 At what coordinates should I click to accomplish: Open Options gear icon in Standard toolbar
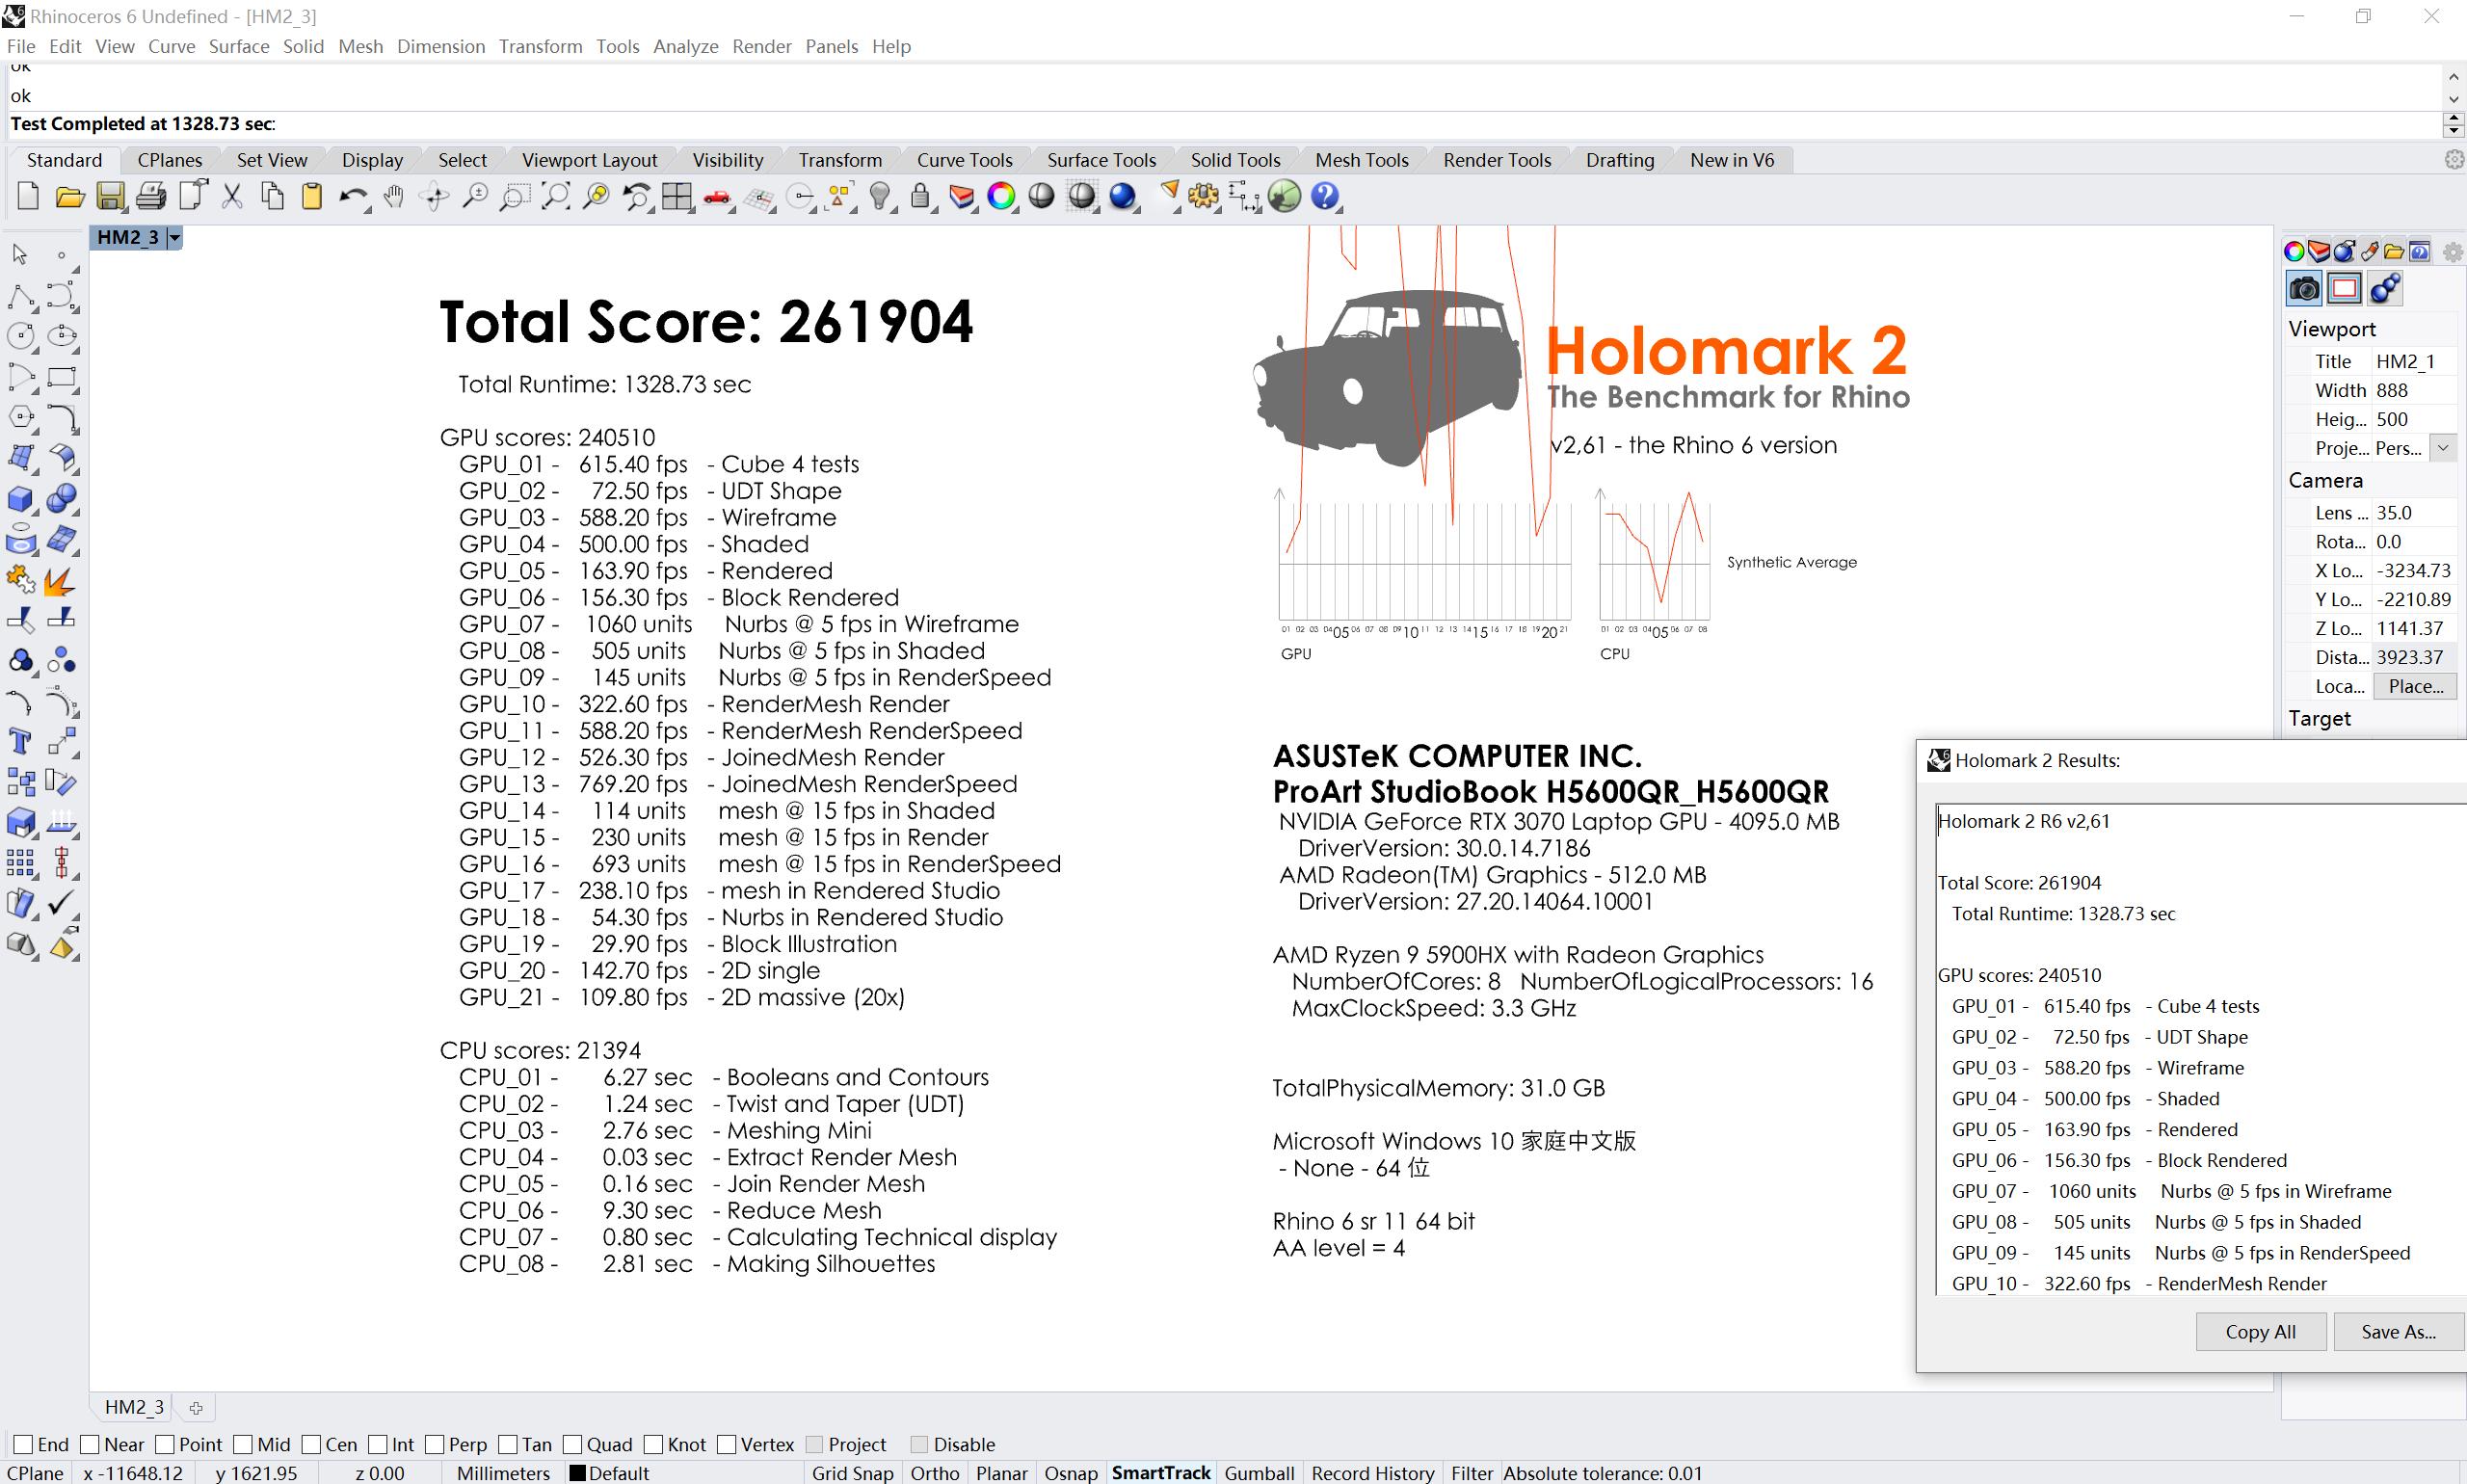(x=1203, y=196)
